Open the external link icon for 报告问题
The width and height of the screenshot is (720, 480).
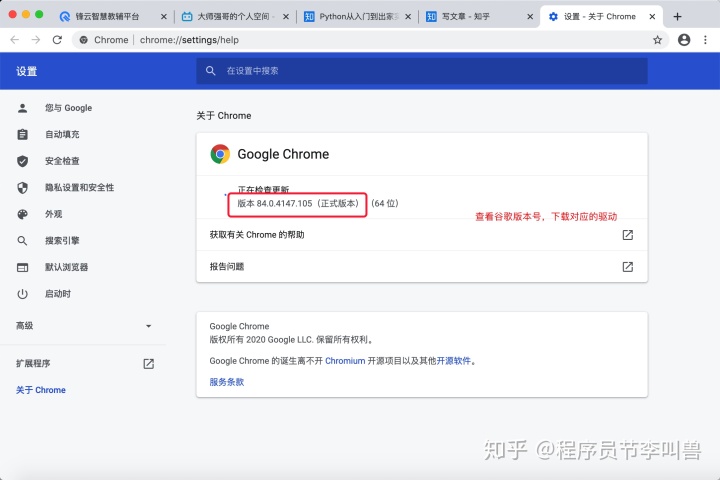click(628, 267)
